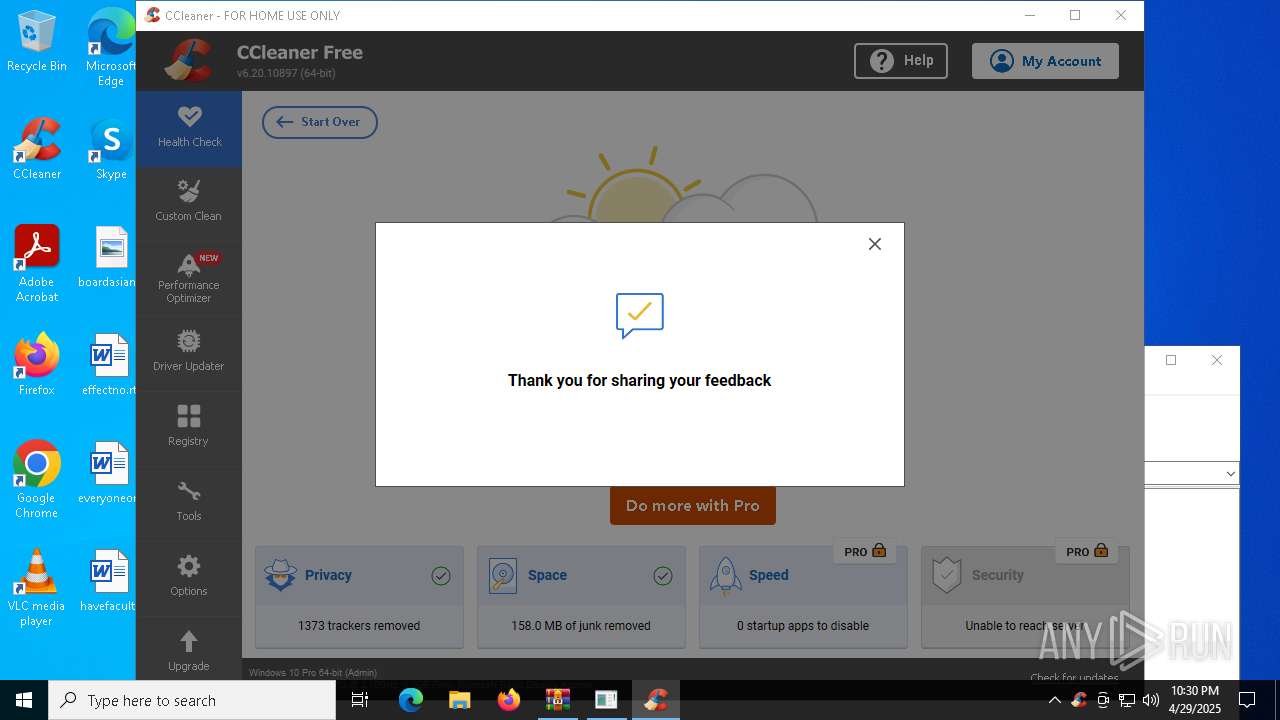Close the feedback thank-you dialog
The width and height of the screenshot is (1280, 720).
[x=875, y=244]
